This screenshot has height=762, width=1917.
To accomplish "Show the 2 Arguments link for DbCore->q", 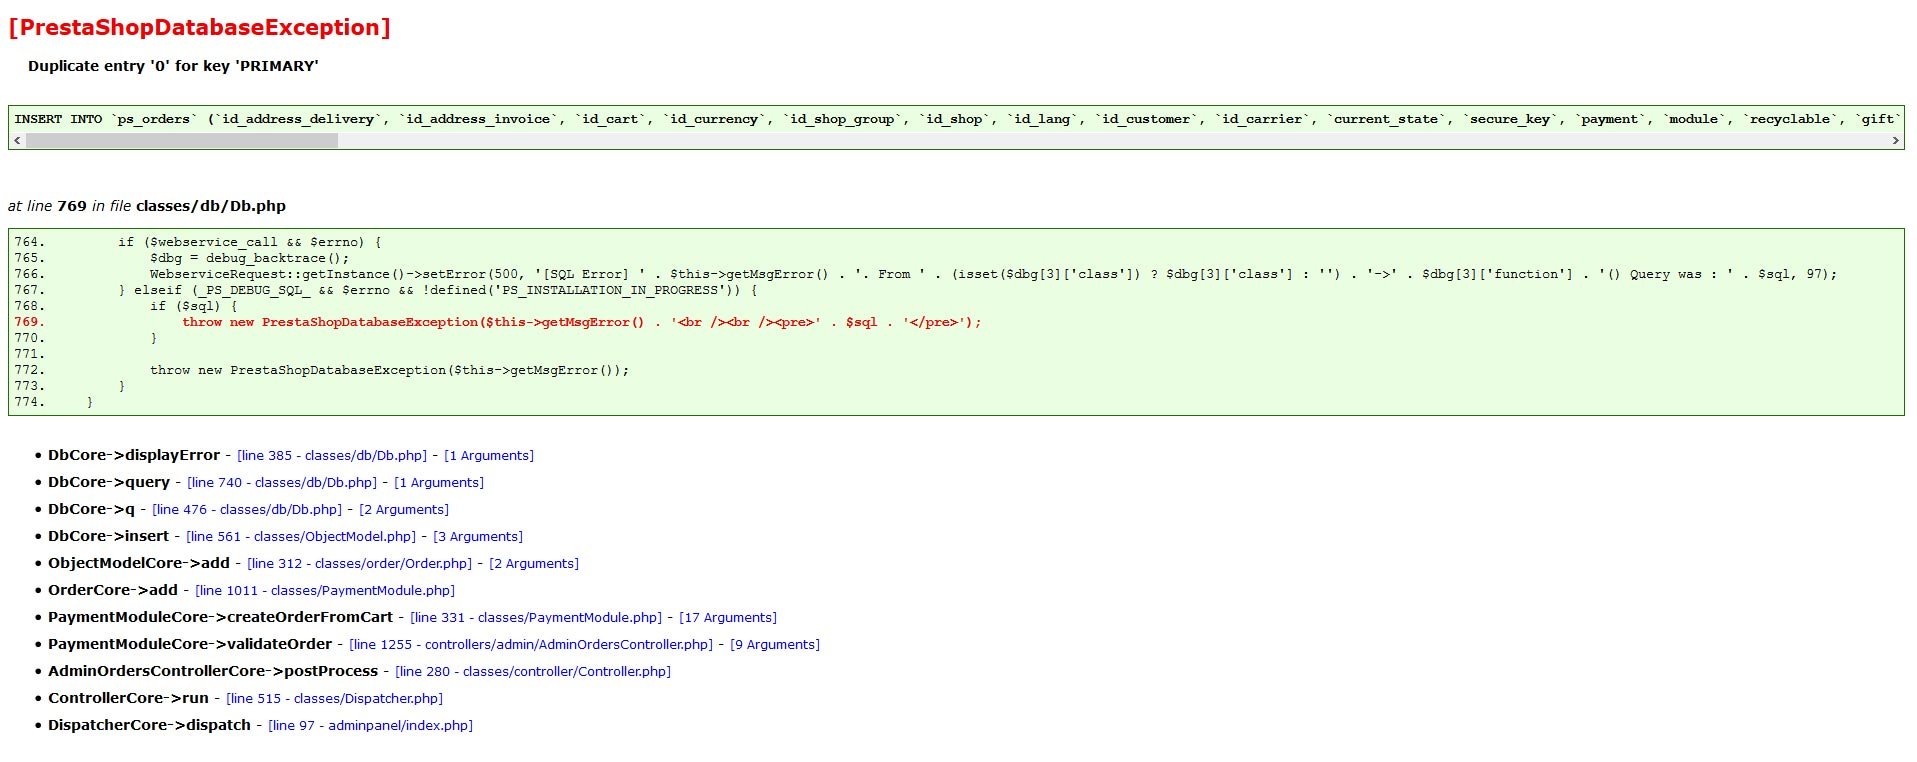I will coord(404,510).
